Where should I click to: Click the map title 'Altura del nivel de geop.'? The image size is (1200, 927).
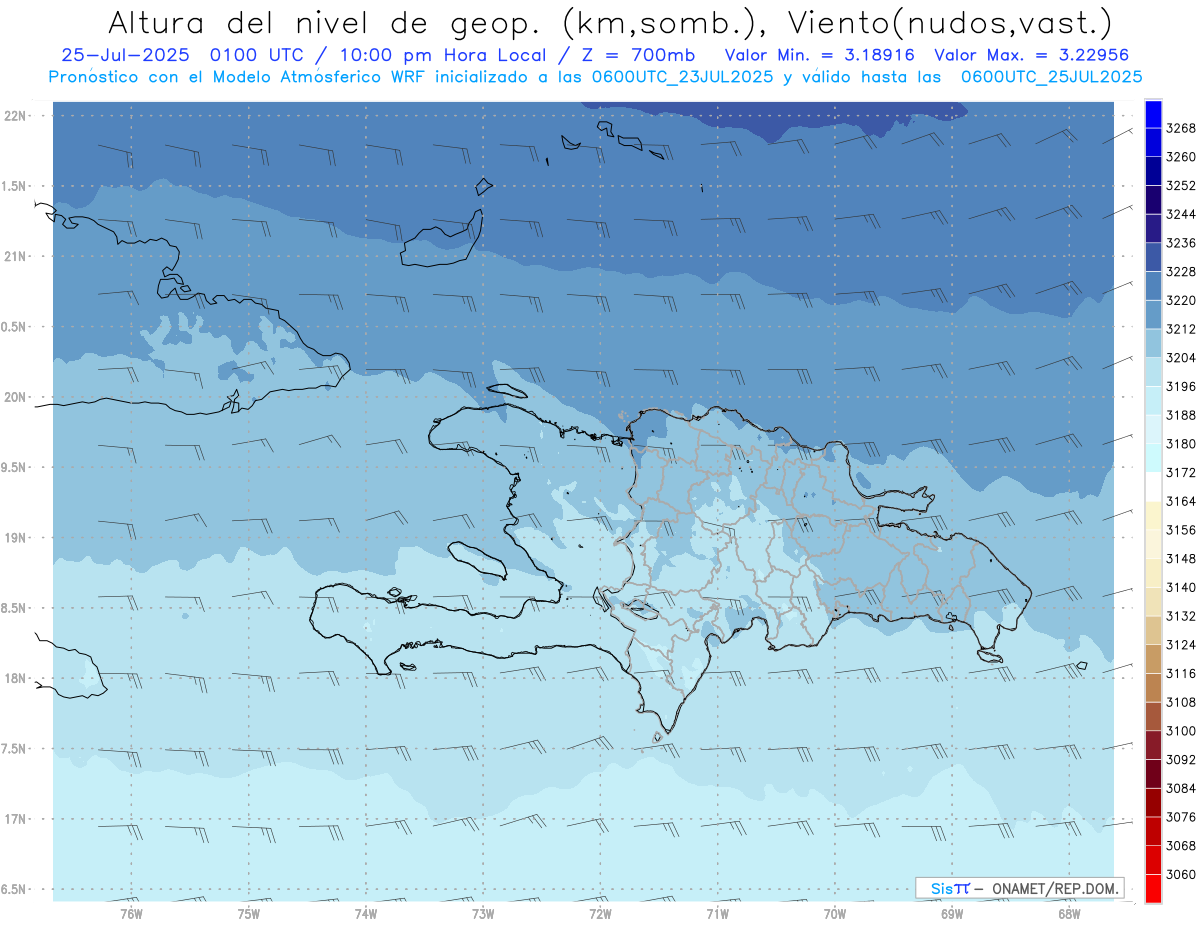[x=326, y=22]
